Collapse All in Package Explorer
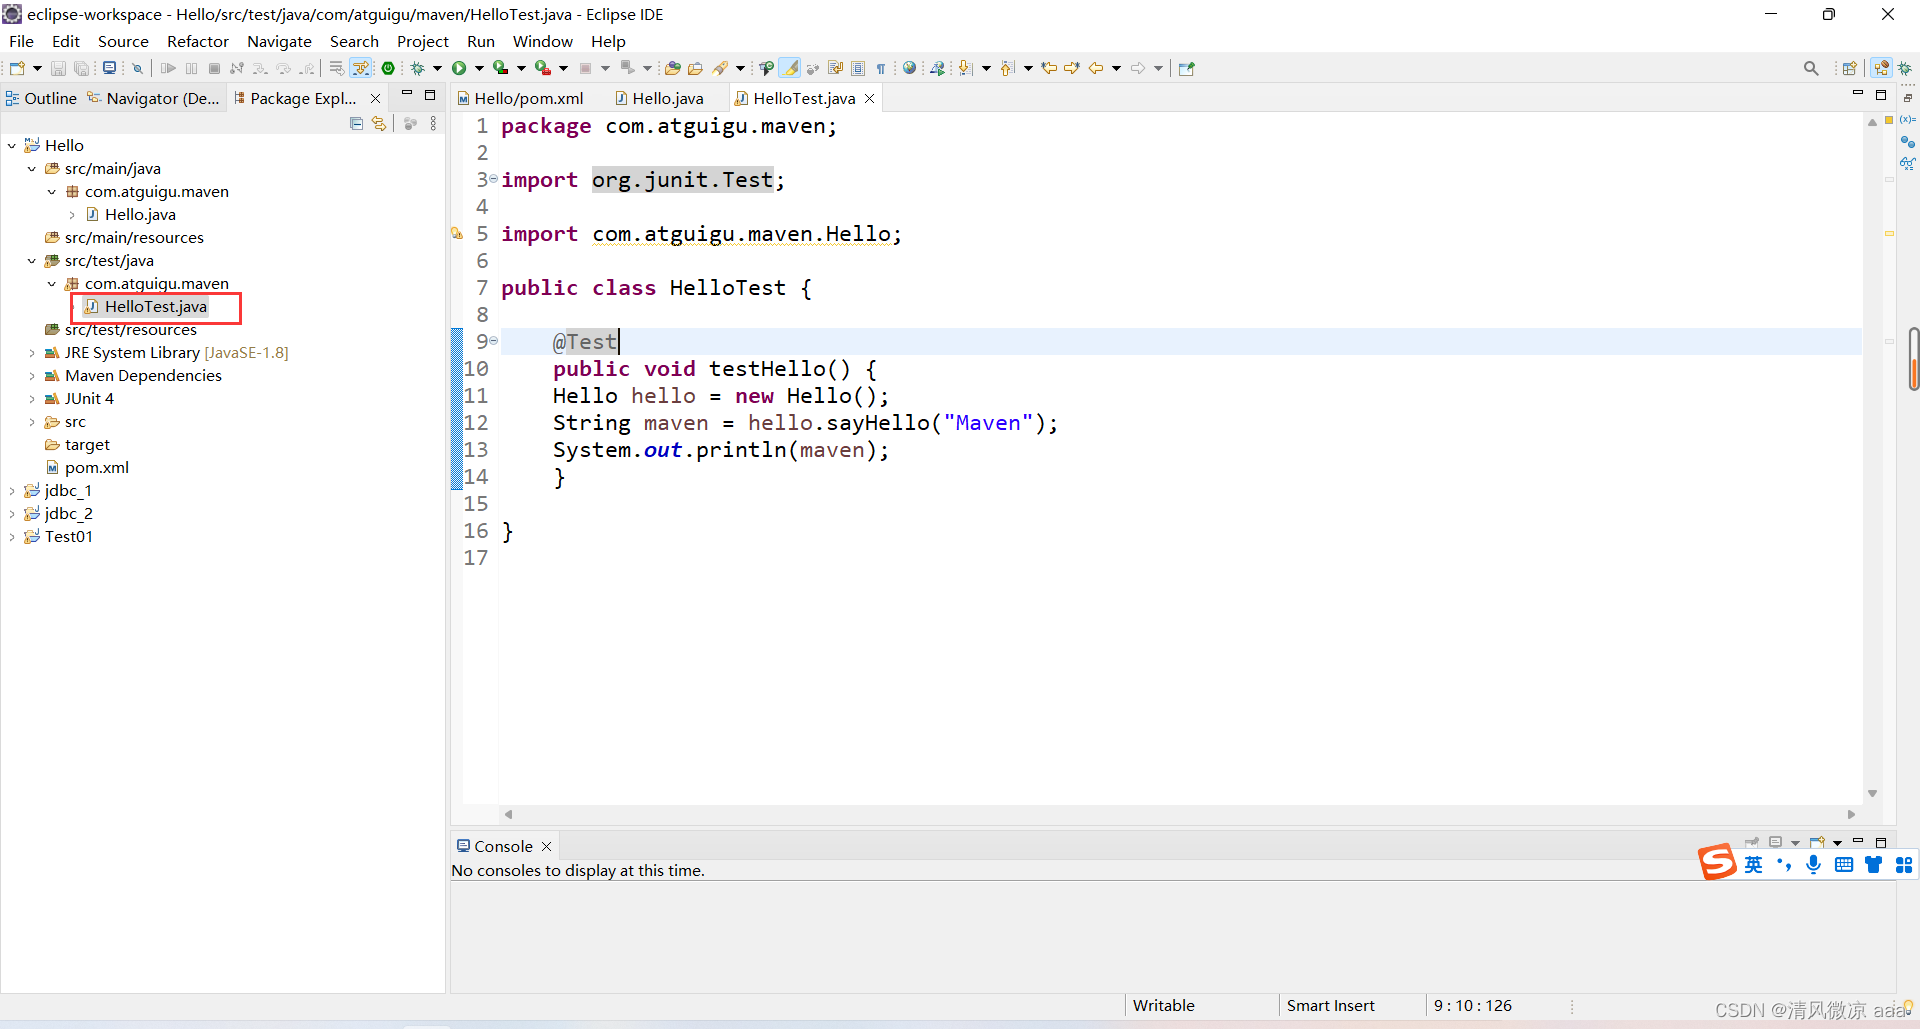Image resolution: width=1920 pixels, height=1029 pixels. click(x=356, y=123)
